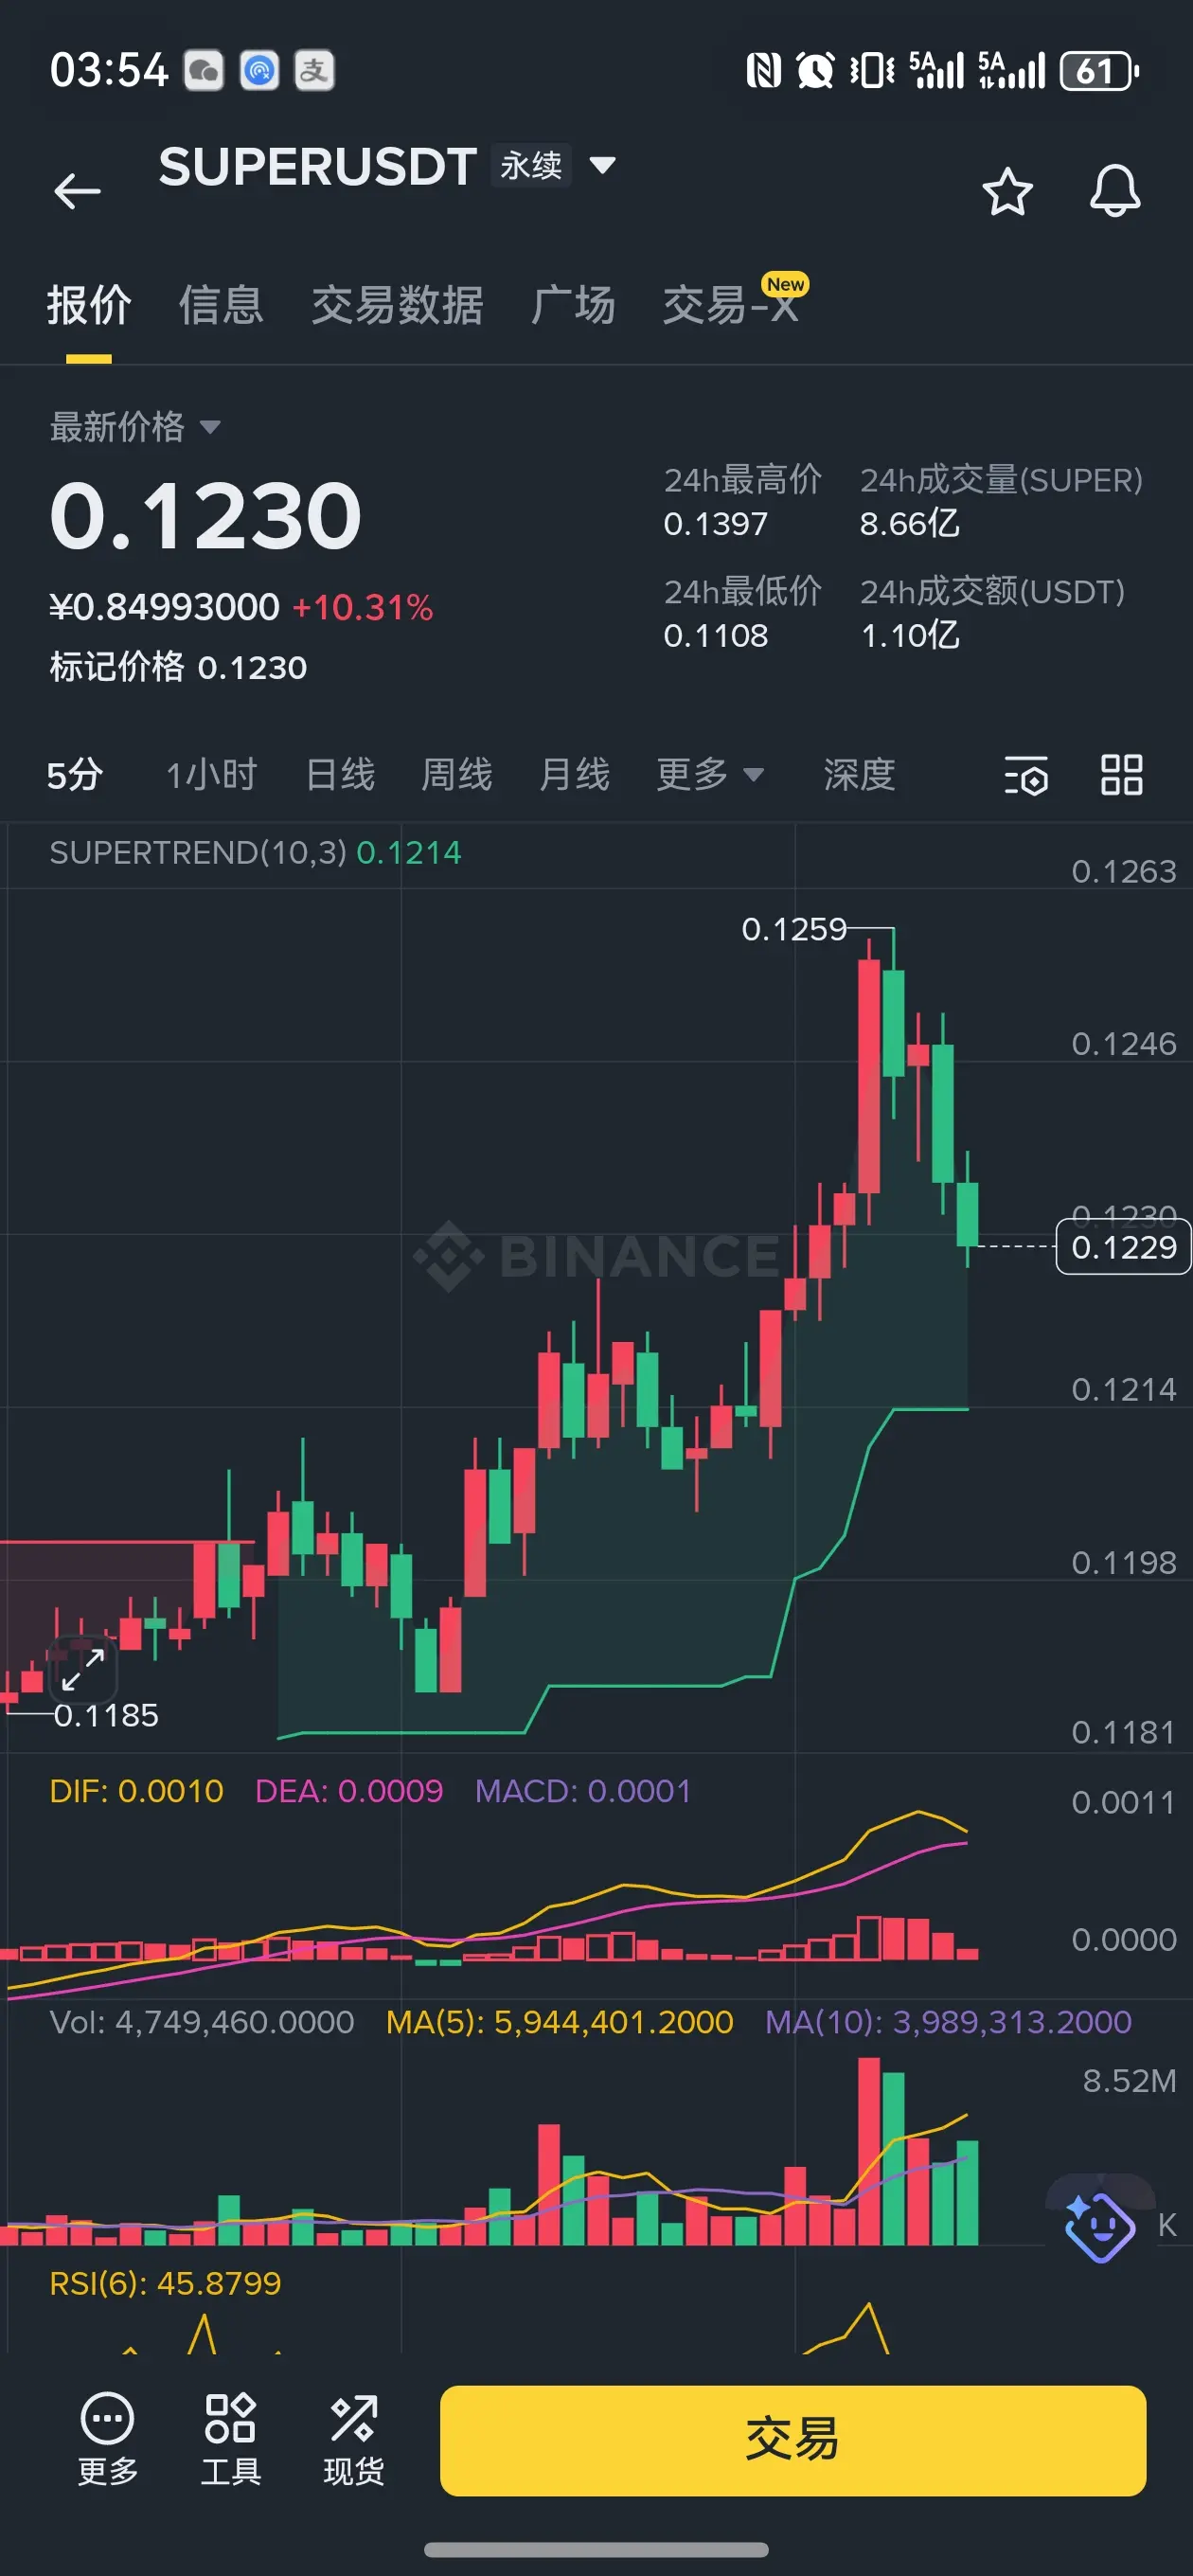Image resolution: width=1193 pixels, height=2576 pixels.
Task: Go to the 广场 tab
Action: pyautogui.click(x=573, y=305)
